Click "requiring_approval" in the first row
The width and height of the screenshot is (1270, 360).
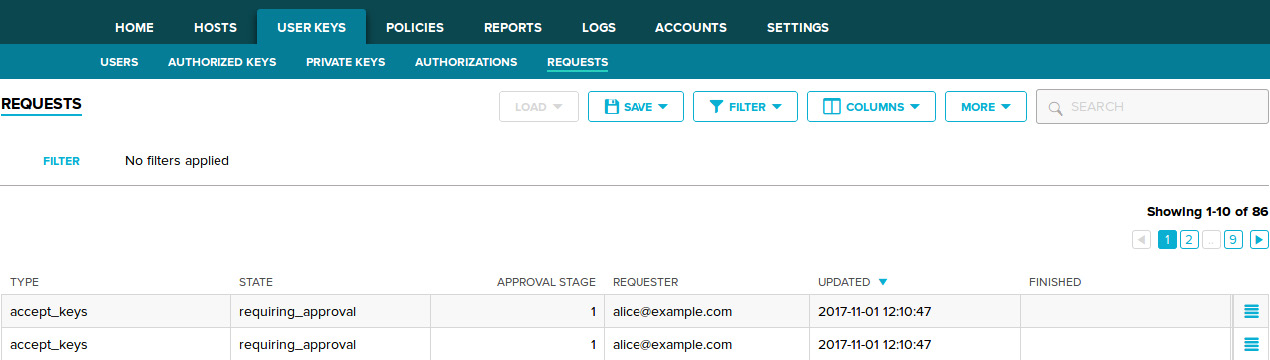click(x=298, y=311)
